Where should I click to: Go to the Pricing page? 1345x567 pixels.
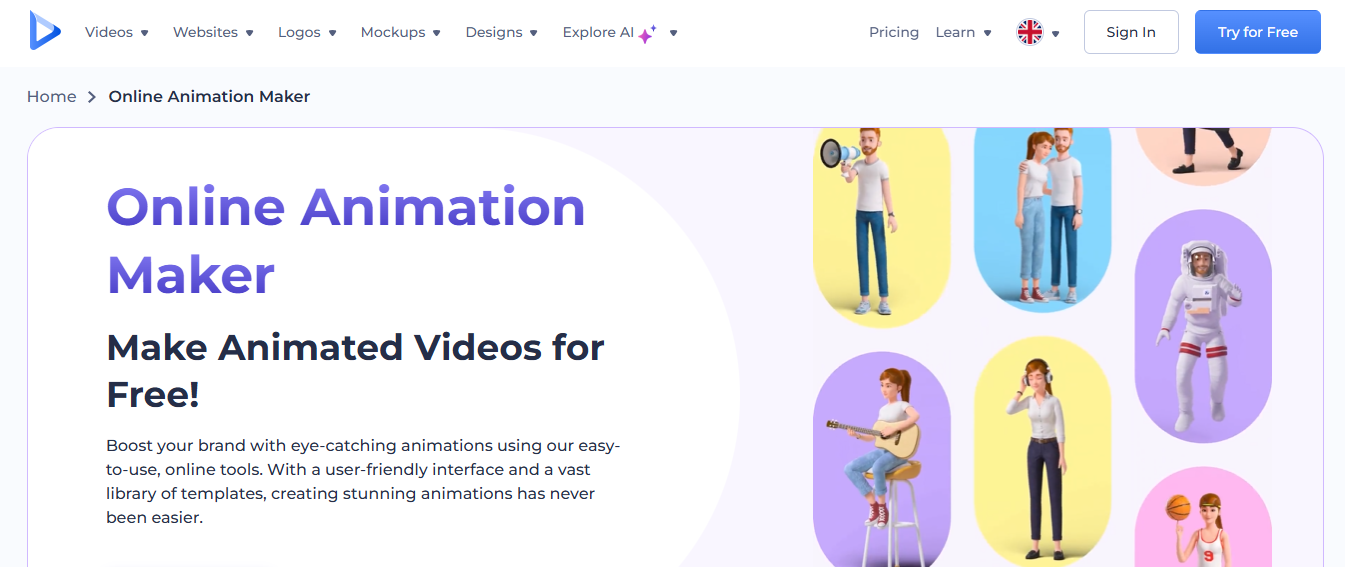tap(894, 32)
